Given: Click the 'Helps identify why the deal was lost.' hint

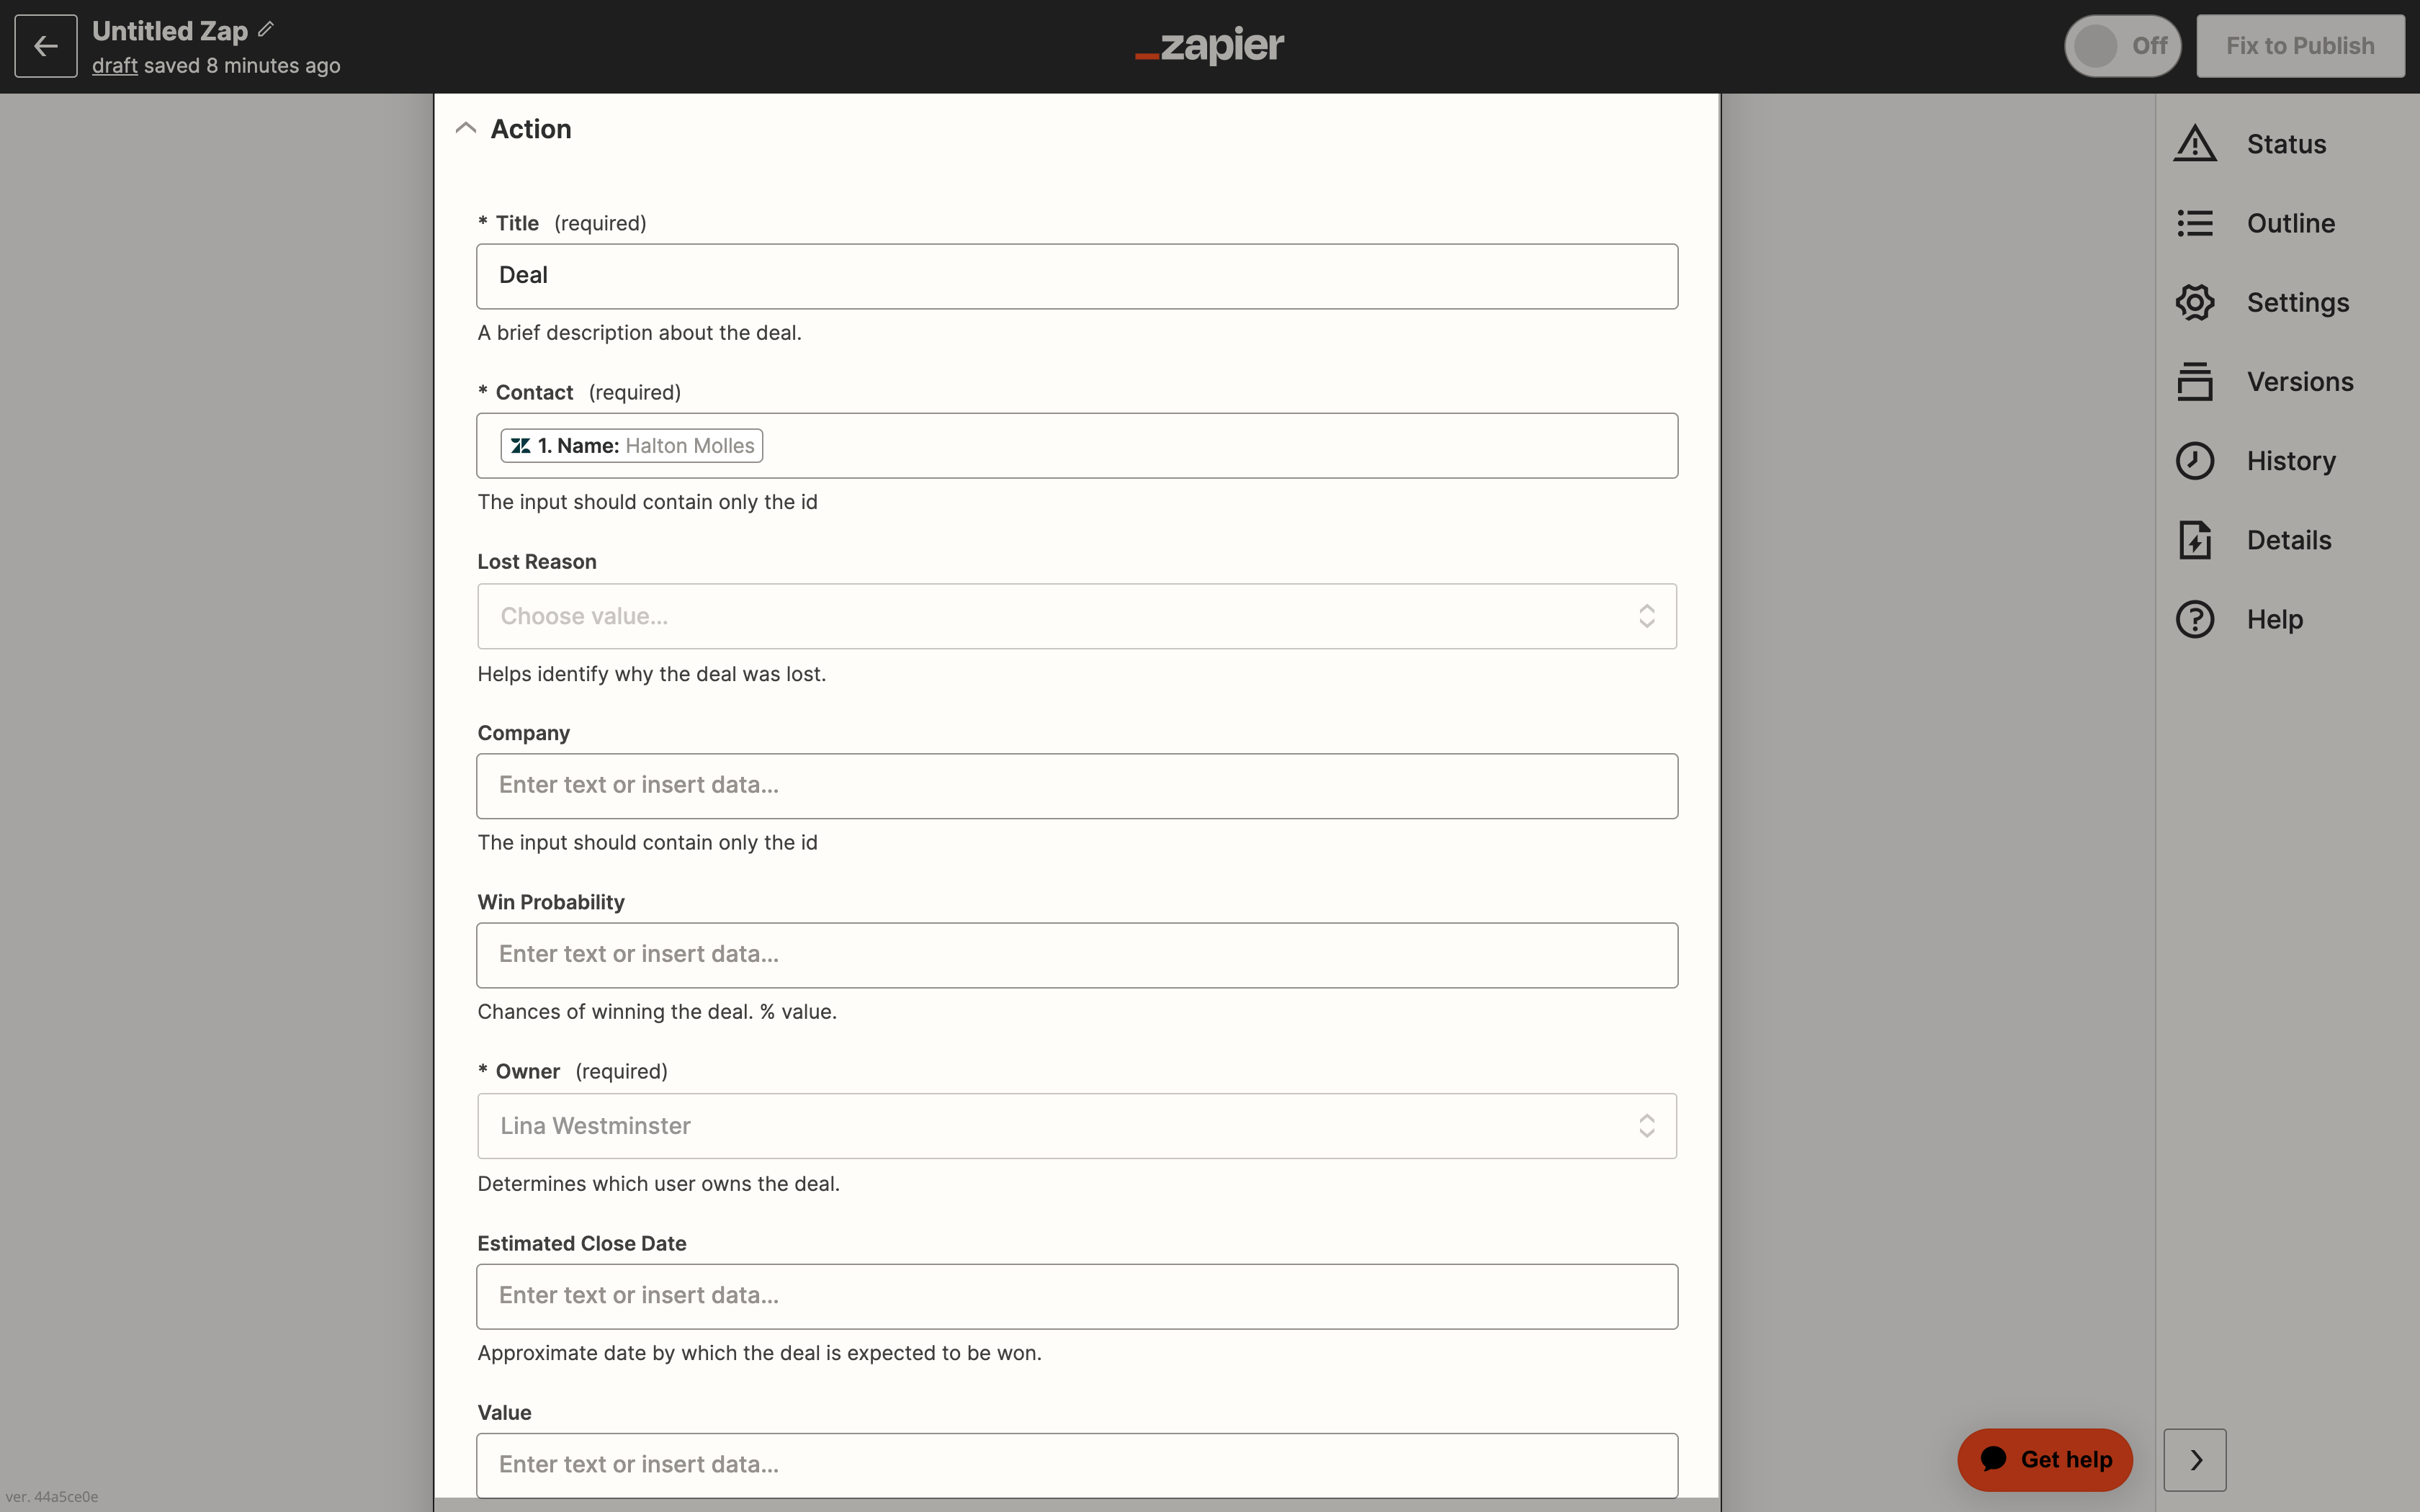Looking at the screenshot, I should pyautogui.click(x=651, y=674).
